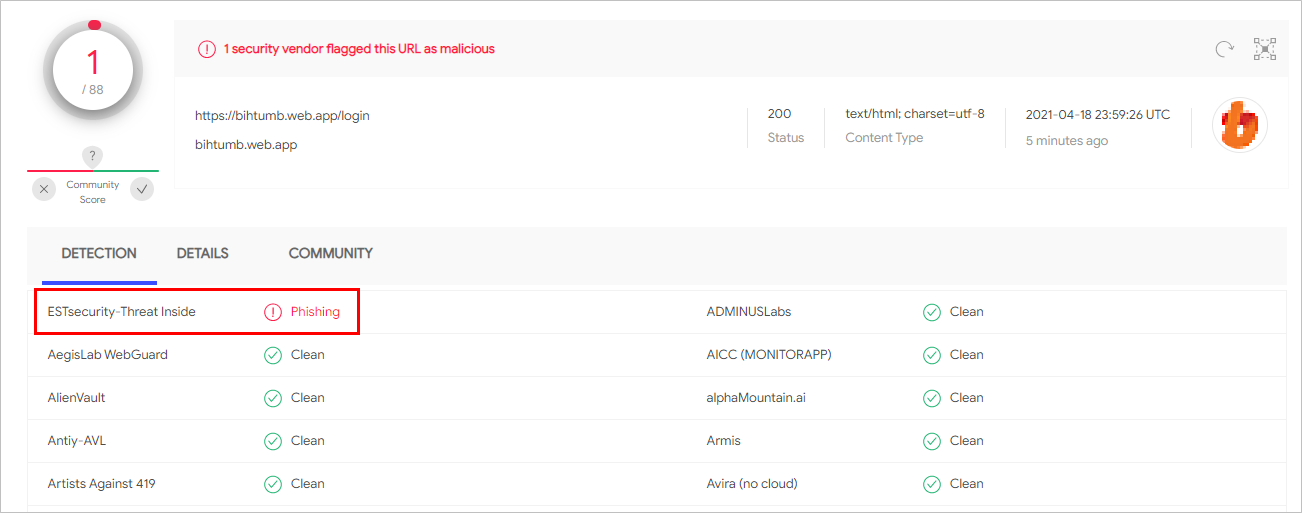Image resolution: width=1302 pixels, height=513 pixels.
Task: Click the Armis vendor name
Action: click(x=724, y=441)
